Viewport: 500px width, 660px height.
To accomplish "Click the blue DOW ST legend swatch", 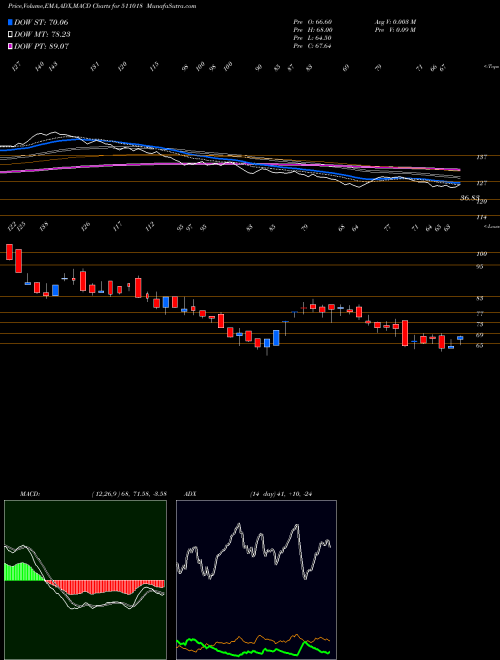I will pyautogui.click(x=11, y=23).
